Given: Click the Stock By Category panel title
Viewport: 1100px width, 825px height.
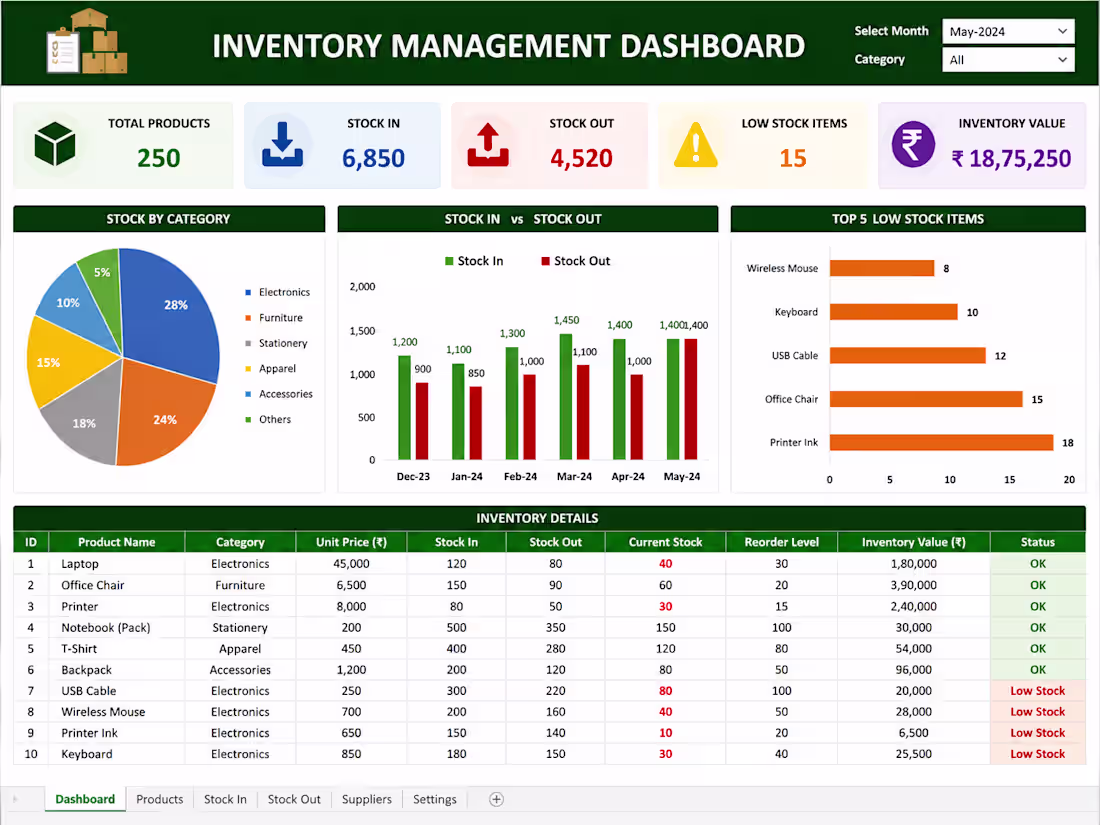Looking at the screenshot, I should click(168, 219).
